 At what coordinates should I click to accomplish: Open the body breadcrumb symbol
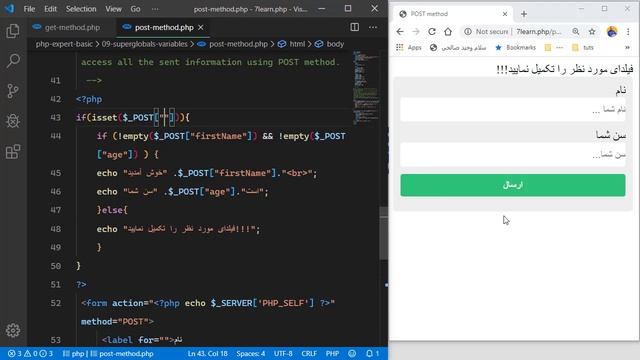(x=329, y=44)
